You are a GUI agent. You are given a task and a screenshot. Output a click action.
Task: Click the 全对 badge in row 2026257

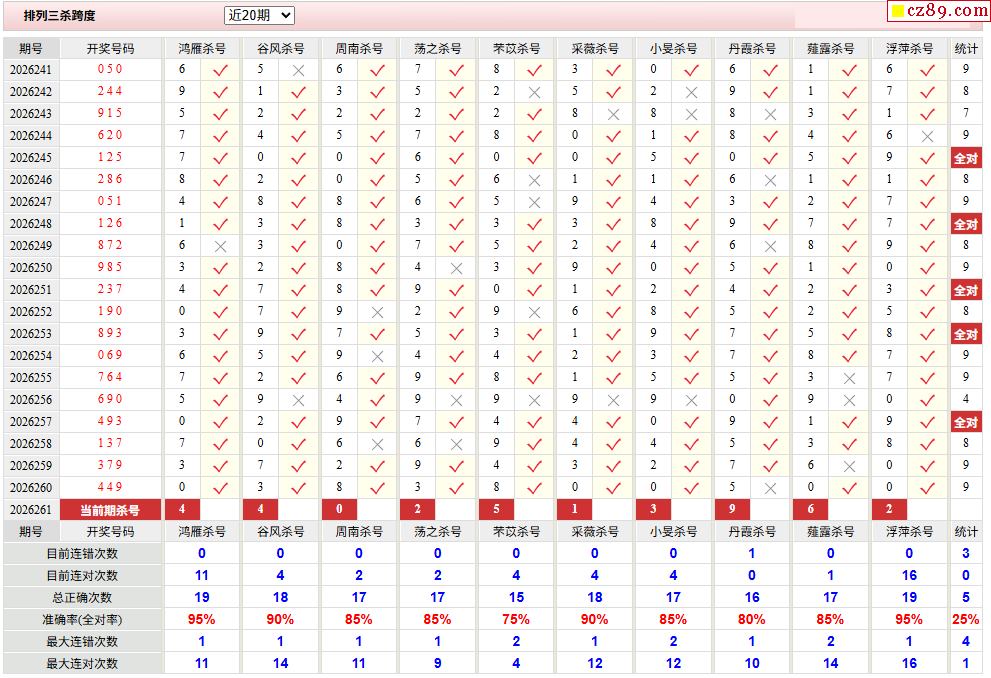coord(966,422)
